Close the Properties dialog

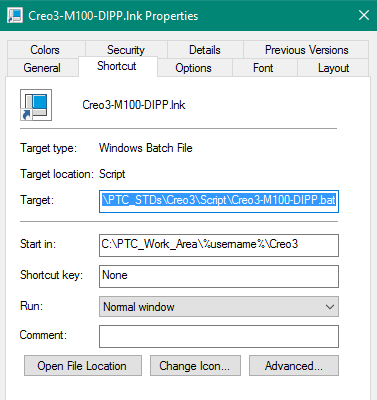coord(364,15)
